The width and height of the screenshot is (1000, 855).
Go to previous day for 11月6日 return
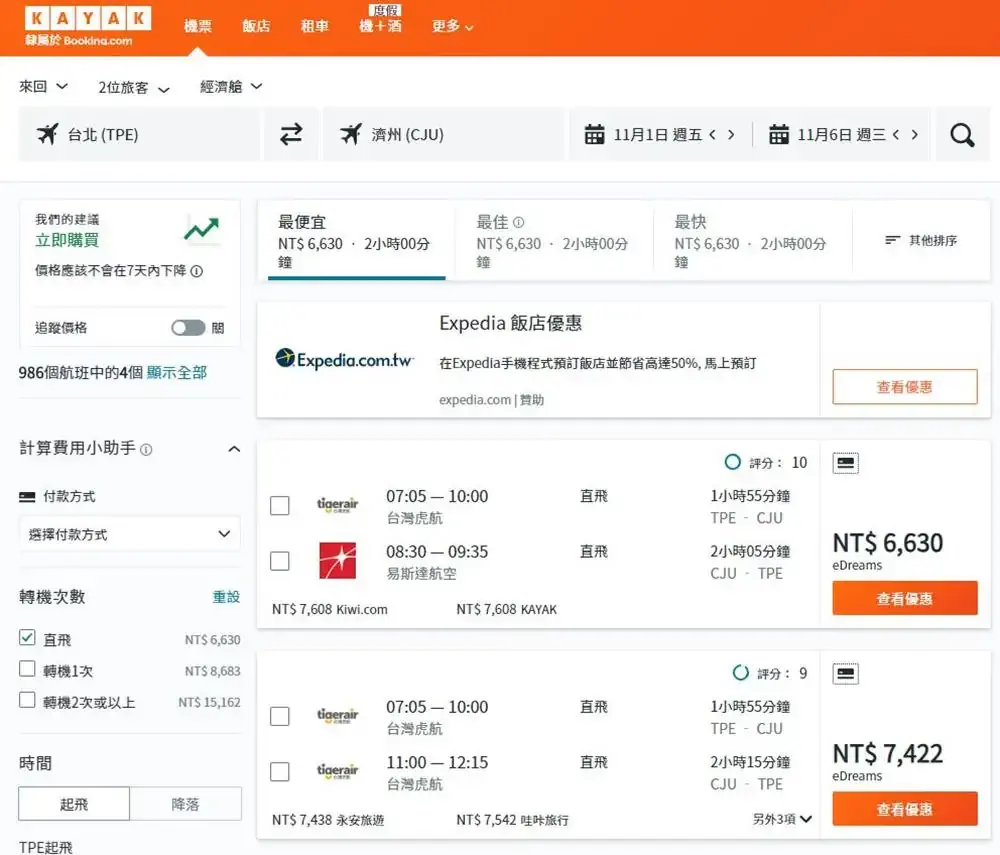[896, 135]
